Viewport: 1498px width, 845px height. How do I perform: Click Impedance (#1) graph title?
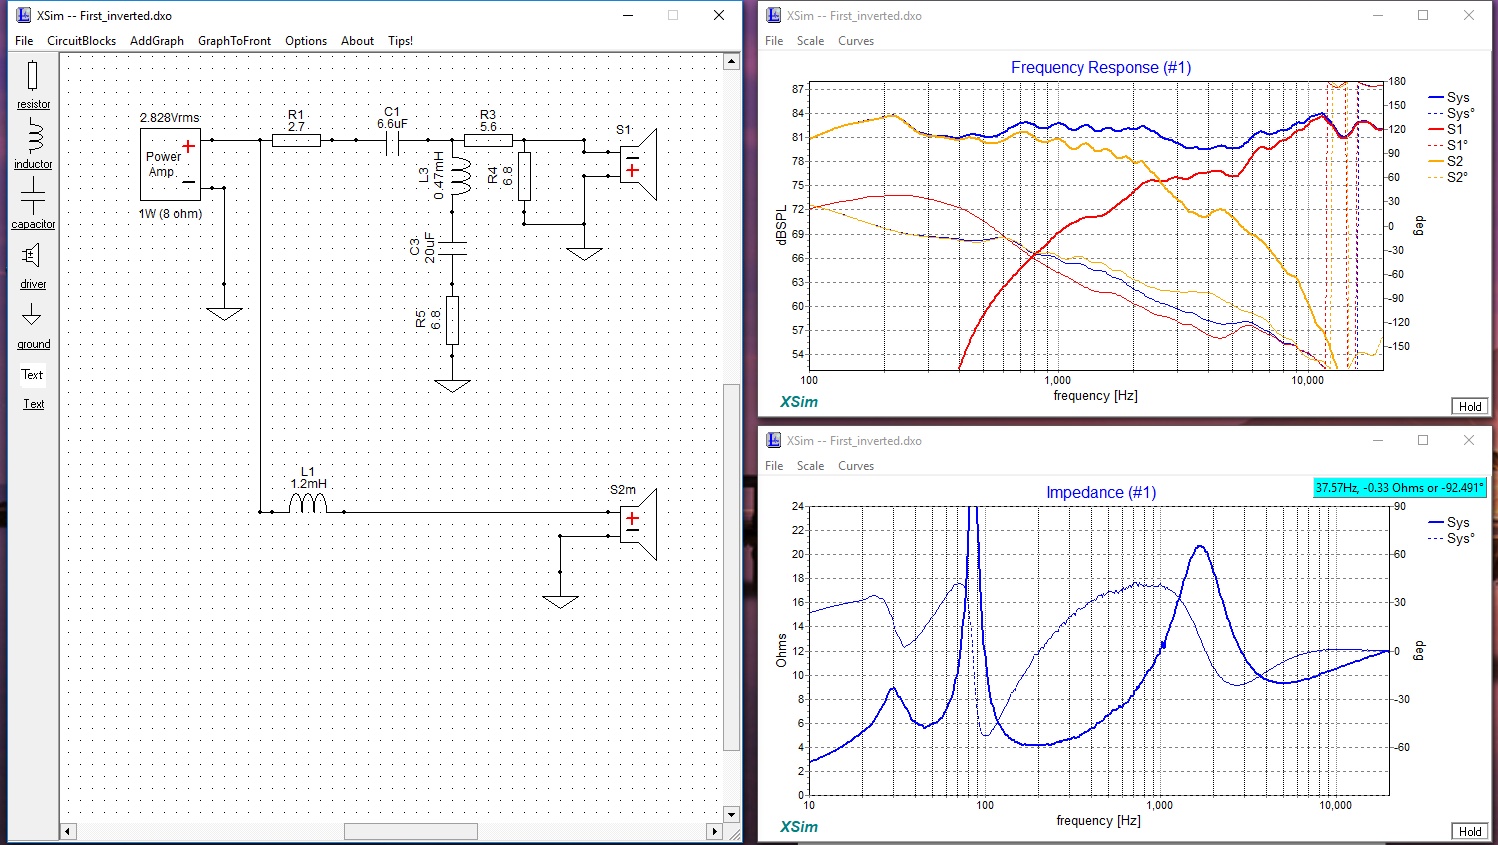[1101, 493]
